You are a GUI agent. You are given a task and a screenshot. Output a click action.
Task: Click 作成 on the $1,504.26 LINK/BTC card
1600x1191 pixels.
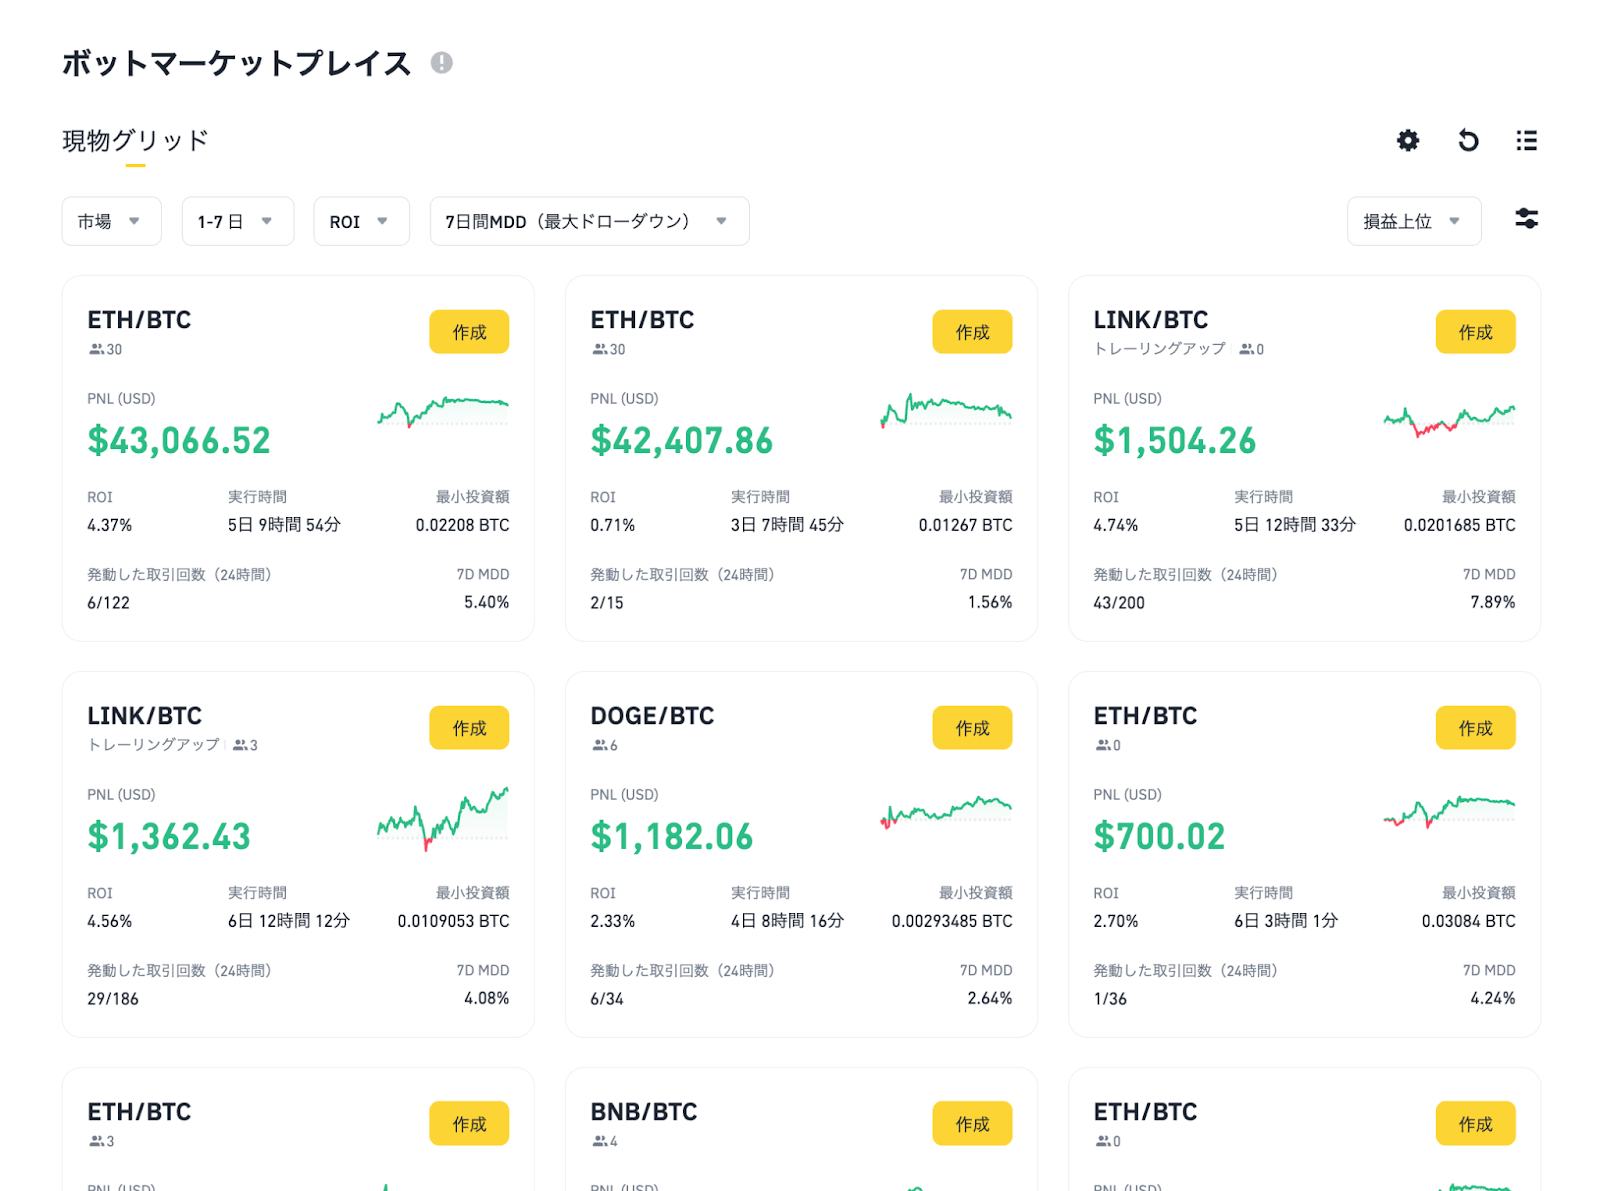pyautogui.click(x=1475, y=332)
